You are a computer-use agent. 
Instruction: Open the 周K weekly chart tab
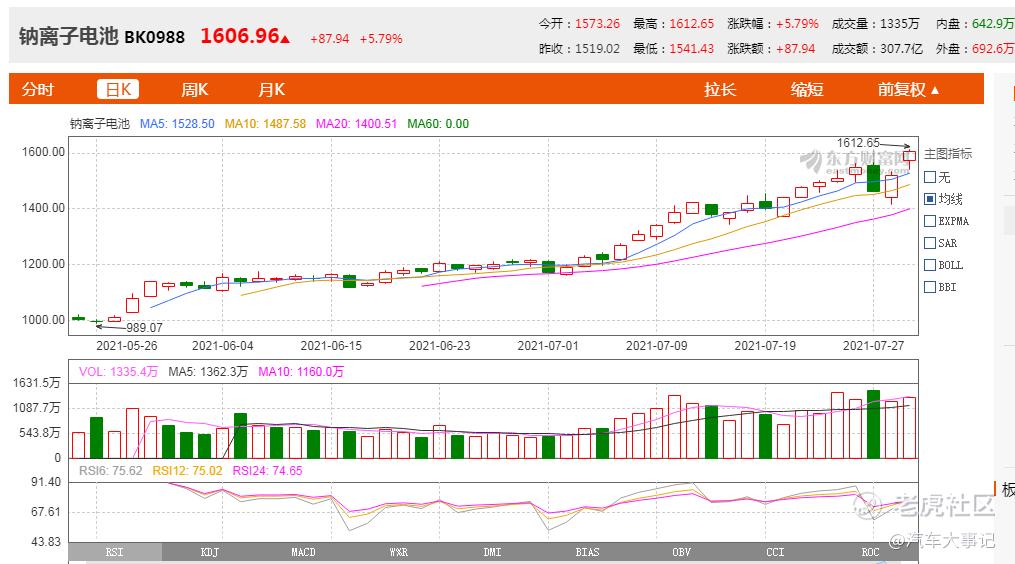point(194,89)
